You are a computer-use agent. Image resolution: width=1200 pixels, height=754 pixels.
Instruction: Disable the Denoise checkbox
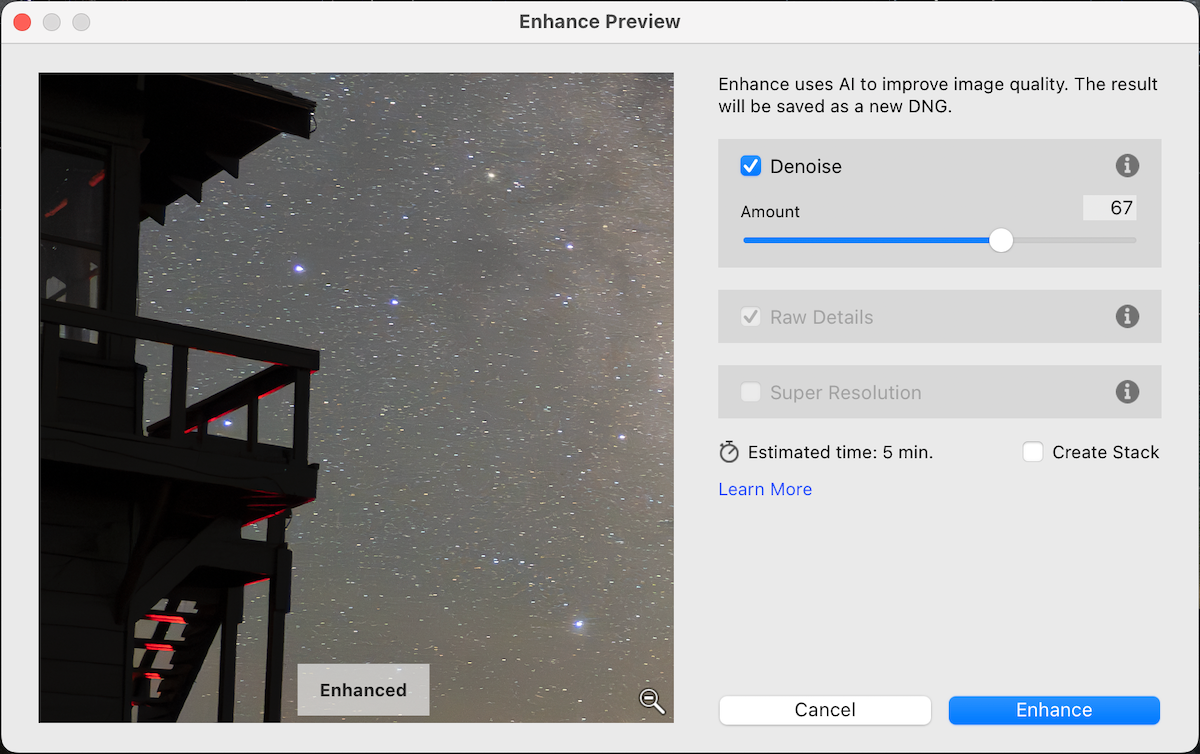(751, 166)
